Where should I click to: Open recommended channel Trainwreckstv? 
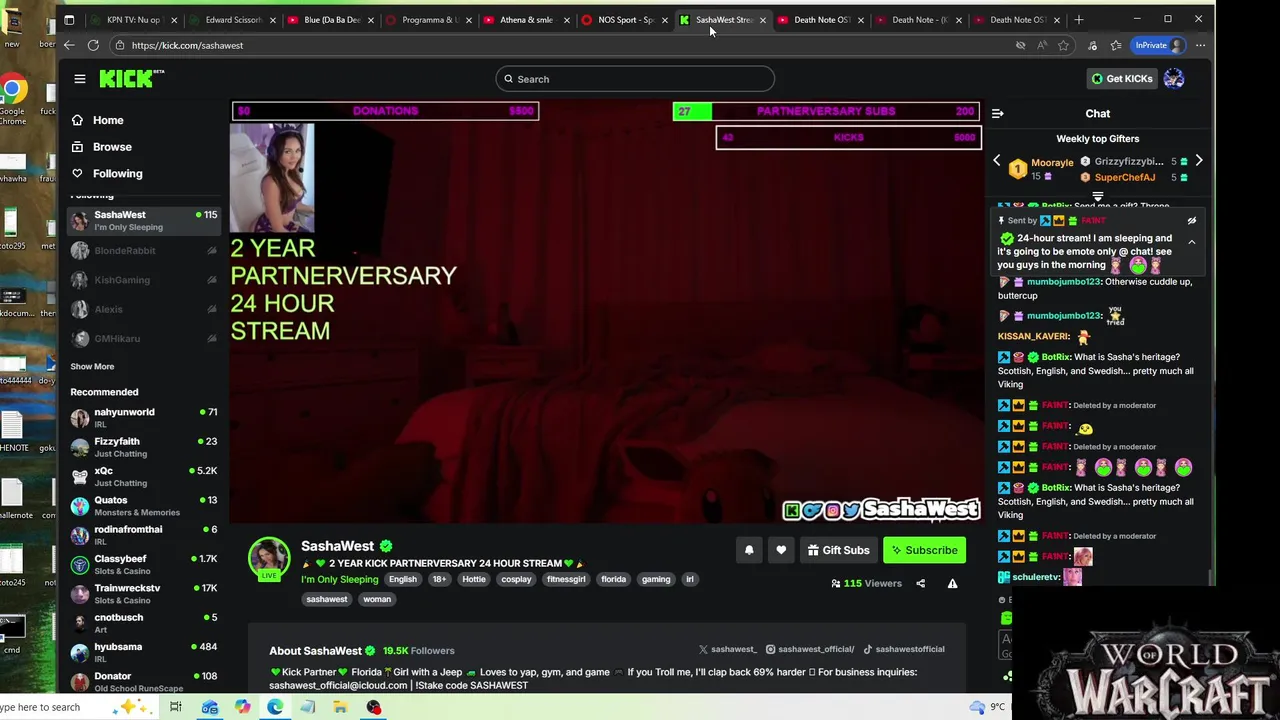tap(144, 594)
